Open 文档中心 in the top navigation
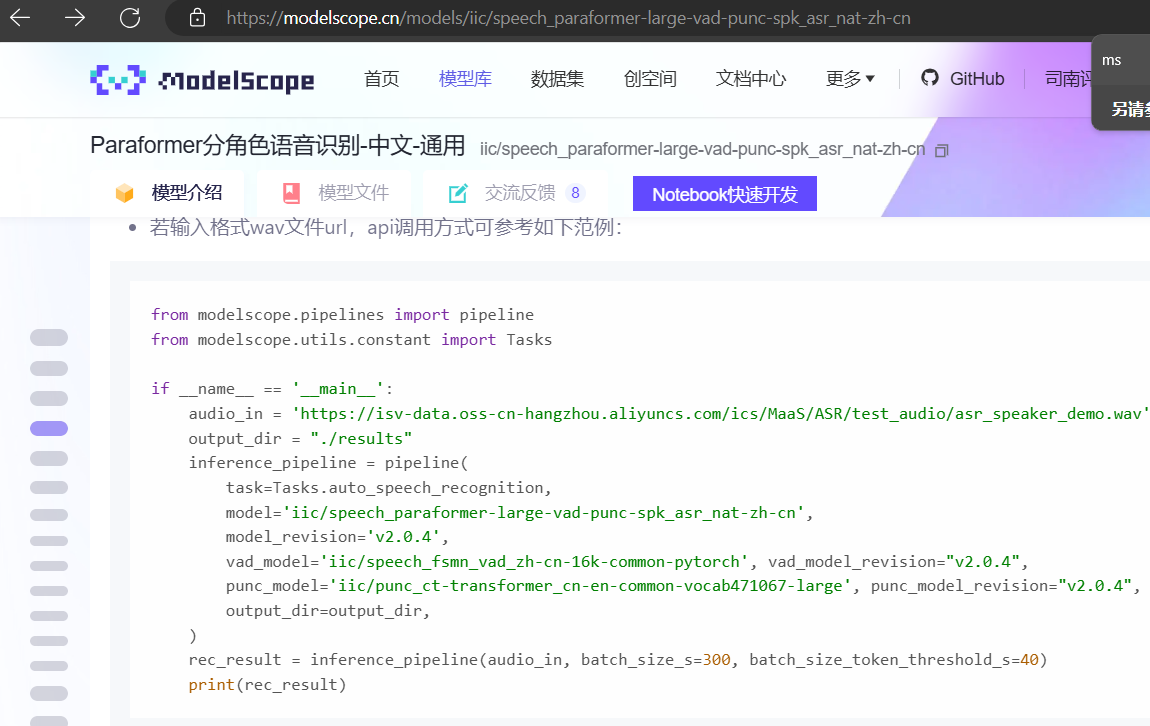 click(751, 79)
